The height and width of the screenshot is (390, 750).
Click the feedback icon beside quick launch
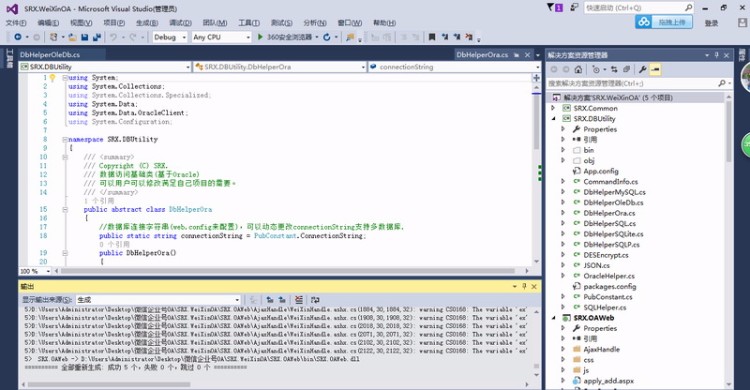pos(574,7)
